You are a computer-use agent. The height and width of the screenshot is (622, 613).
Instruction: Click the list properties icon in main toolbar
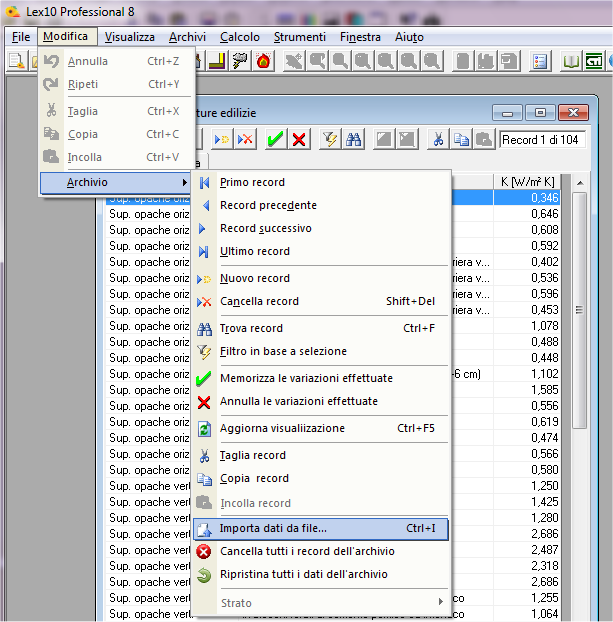540,61
